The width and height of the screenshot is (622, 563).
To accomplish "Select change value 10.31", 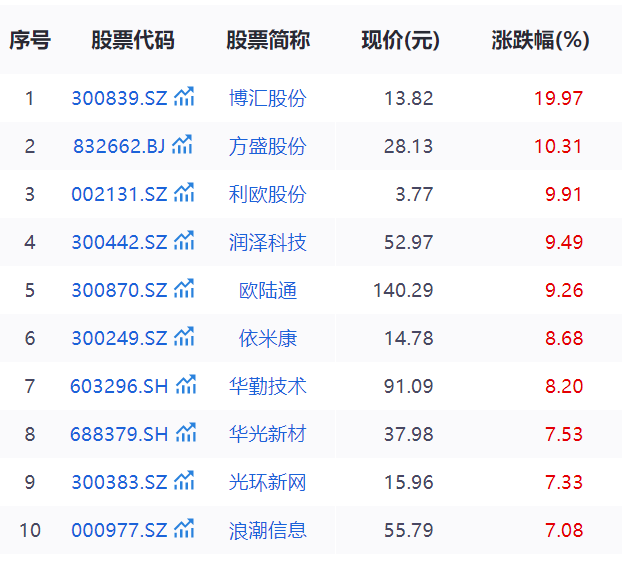I will pyautogui.click(x=559, y=146).
